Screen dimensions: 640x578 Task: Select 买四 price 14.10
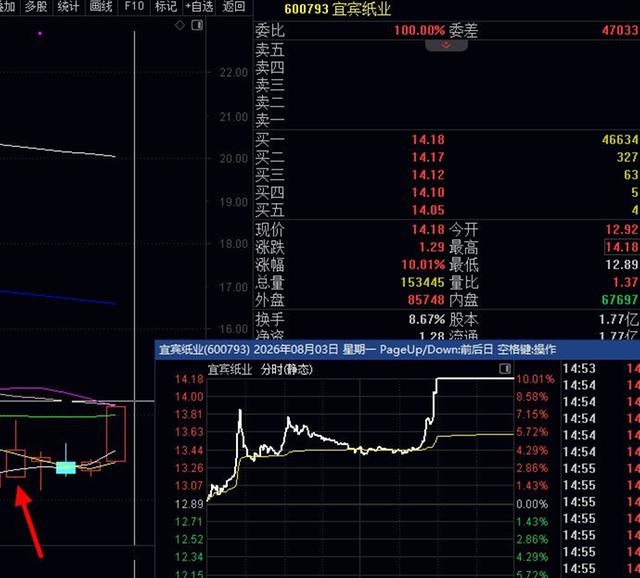pyautogui.click(x=428, y=193)
